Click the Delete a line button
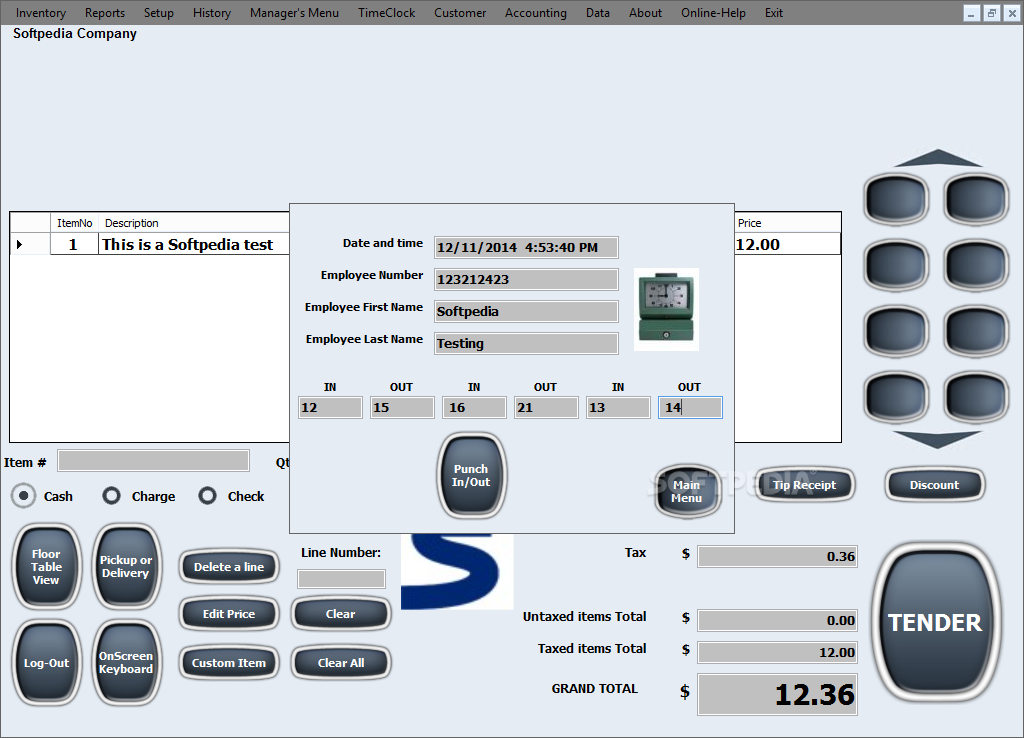Image resolution: width=1024 pixels, height=738 pixels. (229, 567)
